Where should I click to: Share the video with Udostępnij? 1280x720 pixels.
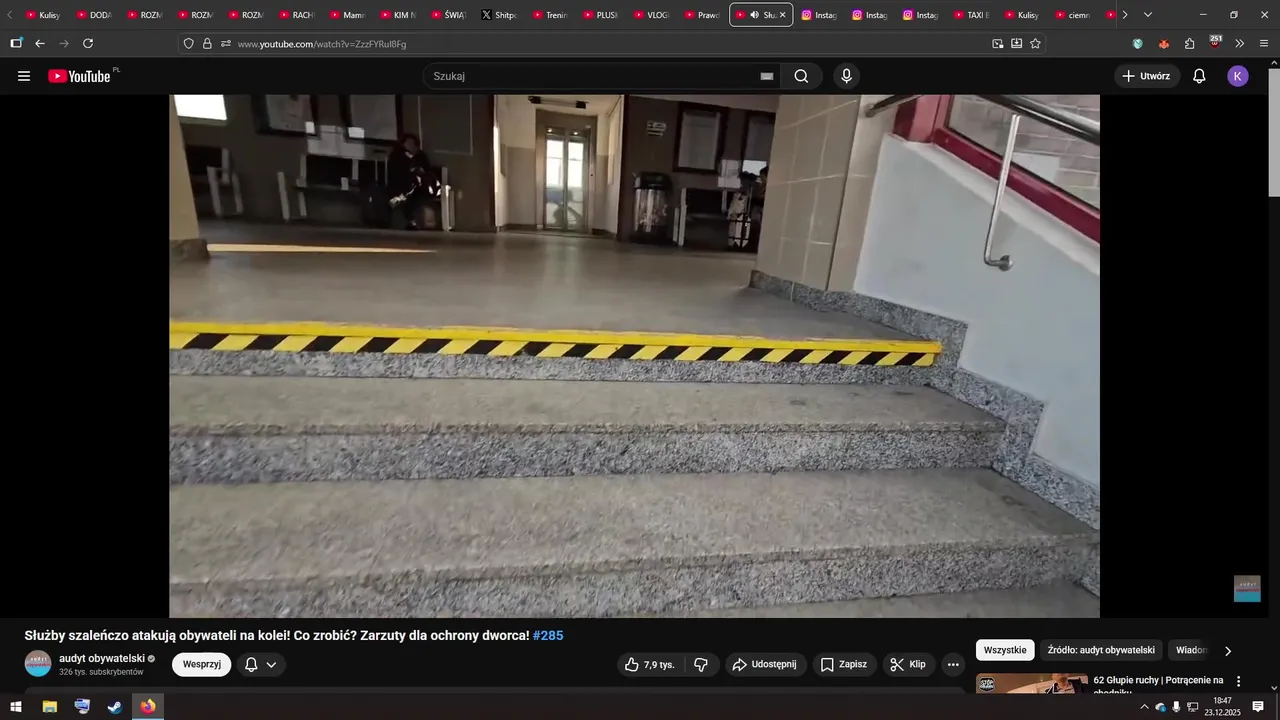[764, 664]
